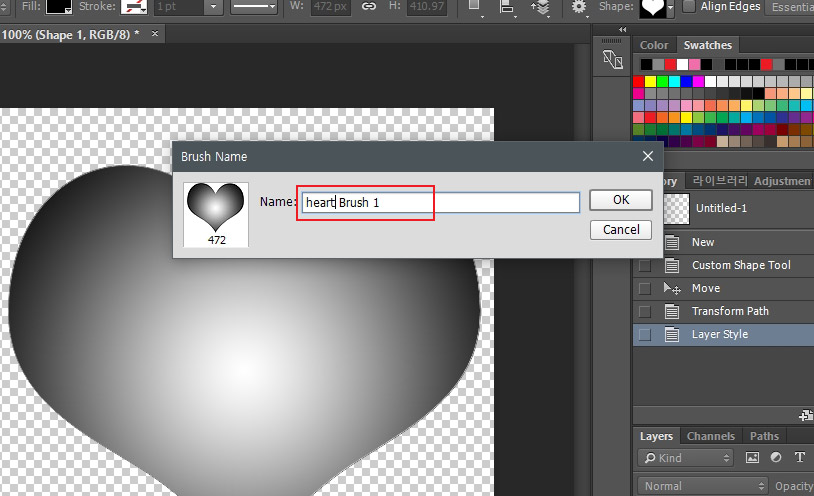Pick the pure blue swatch
814x496 pixels.
coord(686,82)
